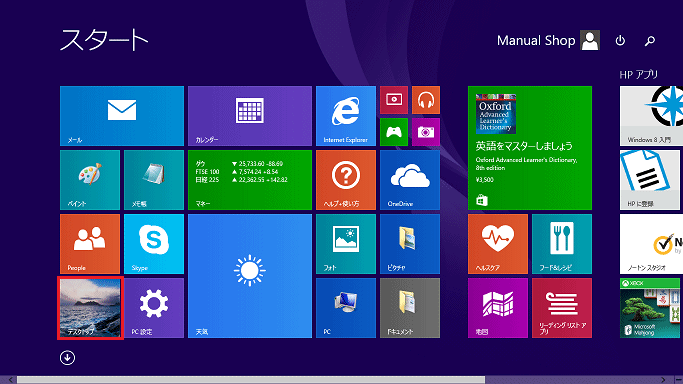The height and width of the screenshot is (384, 683).
Task: Launch the Internet Explorer tile
Action: pos(345,116)
